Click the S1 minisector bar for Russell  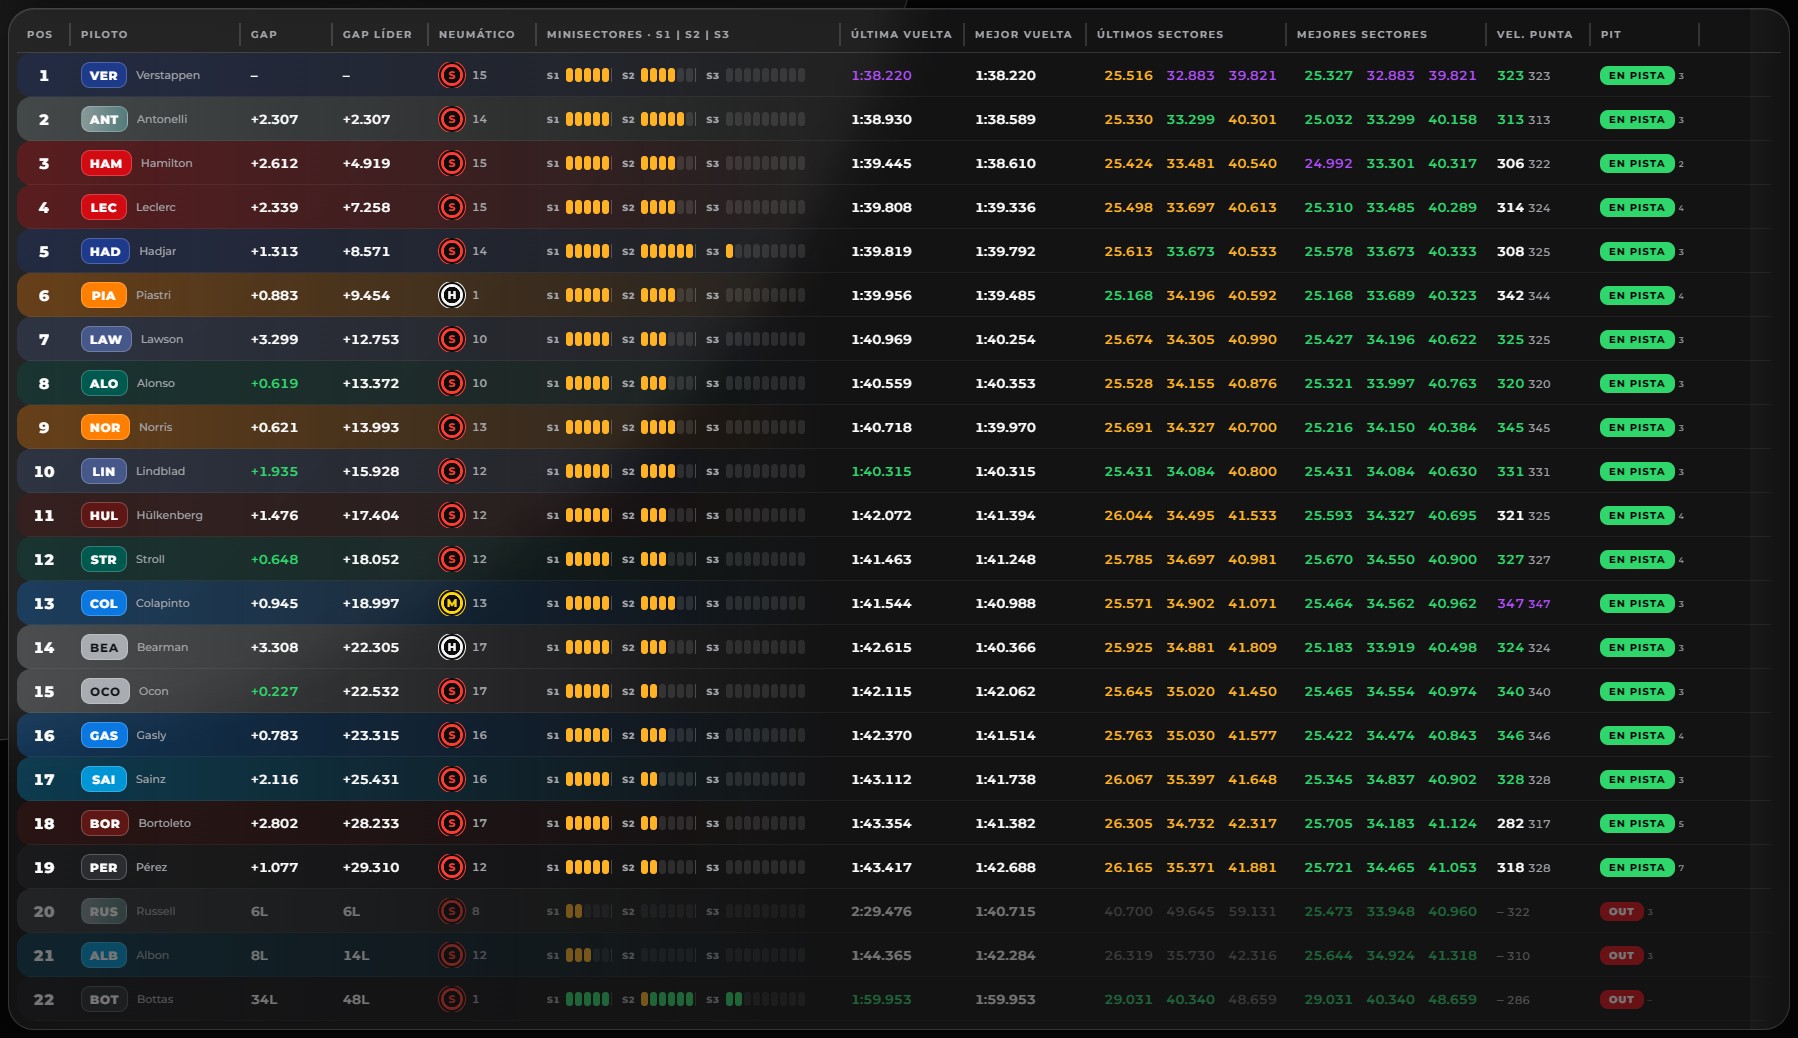(x=588, y=911)
